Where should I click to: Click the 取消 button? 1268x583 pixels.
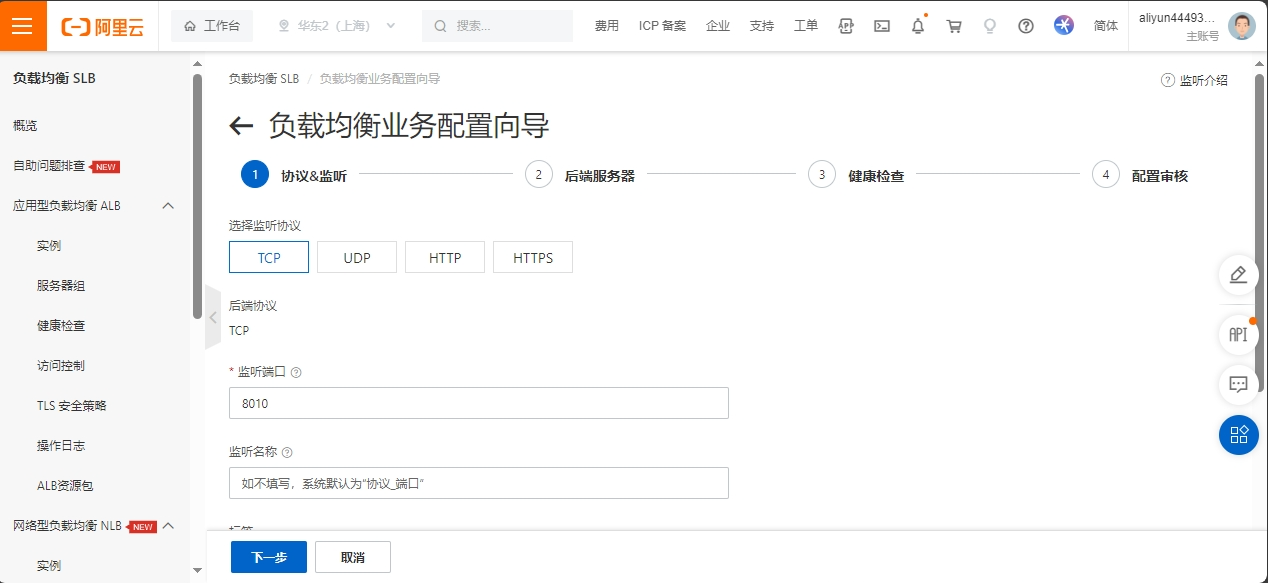point(353,557)
